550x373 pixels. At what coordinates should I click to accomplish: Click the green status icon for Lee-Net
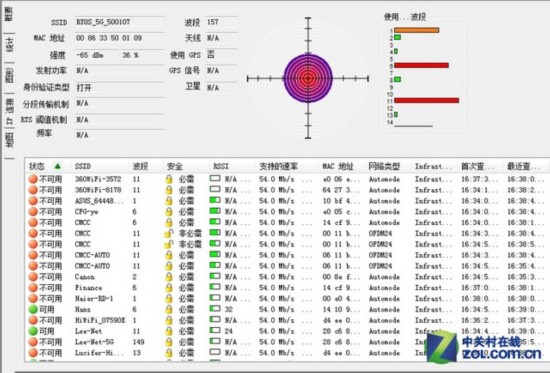click(33, 331)
